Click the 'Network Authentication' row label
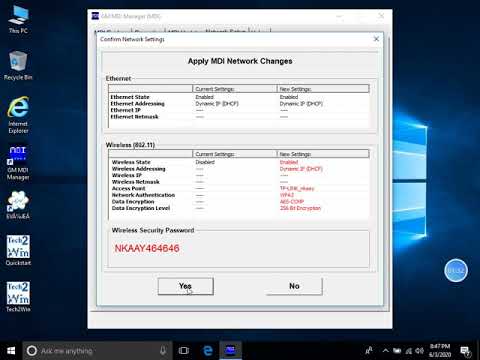This screenshot has width=480, height=360. pos(143,195)
